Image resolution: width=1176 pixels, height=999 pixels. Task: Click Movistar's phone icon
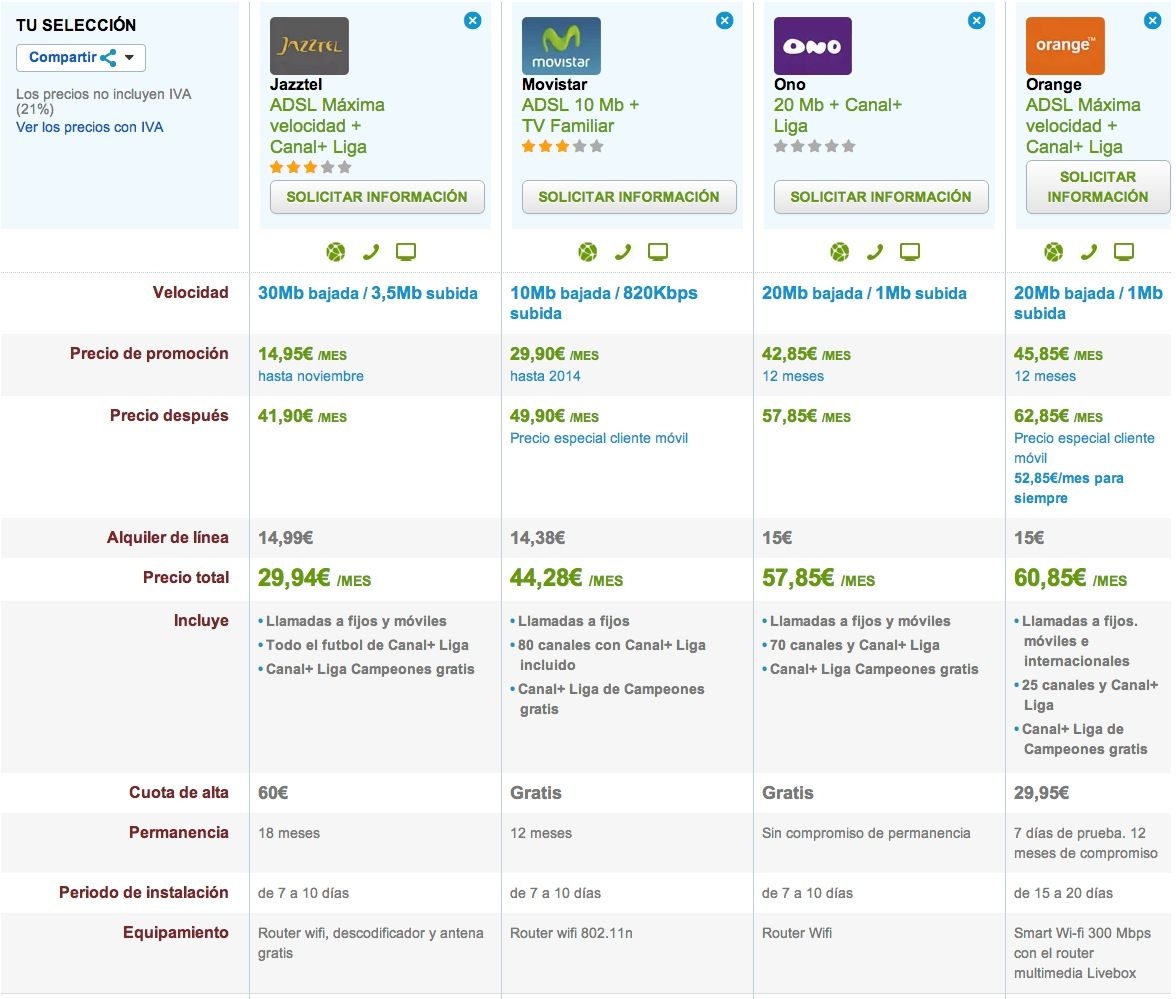point(622,252)
